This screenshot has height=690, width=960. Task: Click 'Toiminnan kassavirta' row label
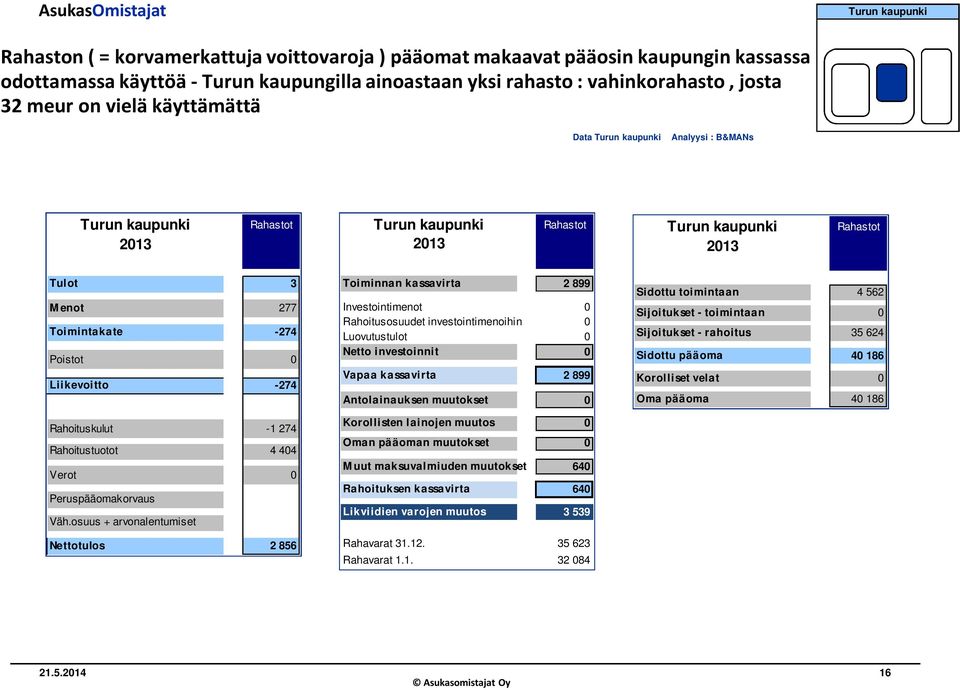(x=429, y=283)
